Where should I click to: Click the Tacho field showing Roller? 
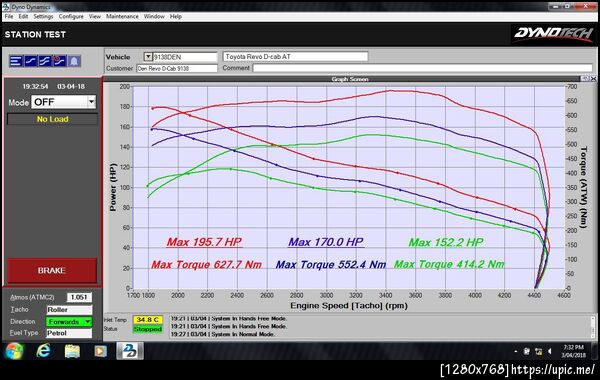(69, 310)
